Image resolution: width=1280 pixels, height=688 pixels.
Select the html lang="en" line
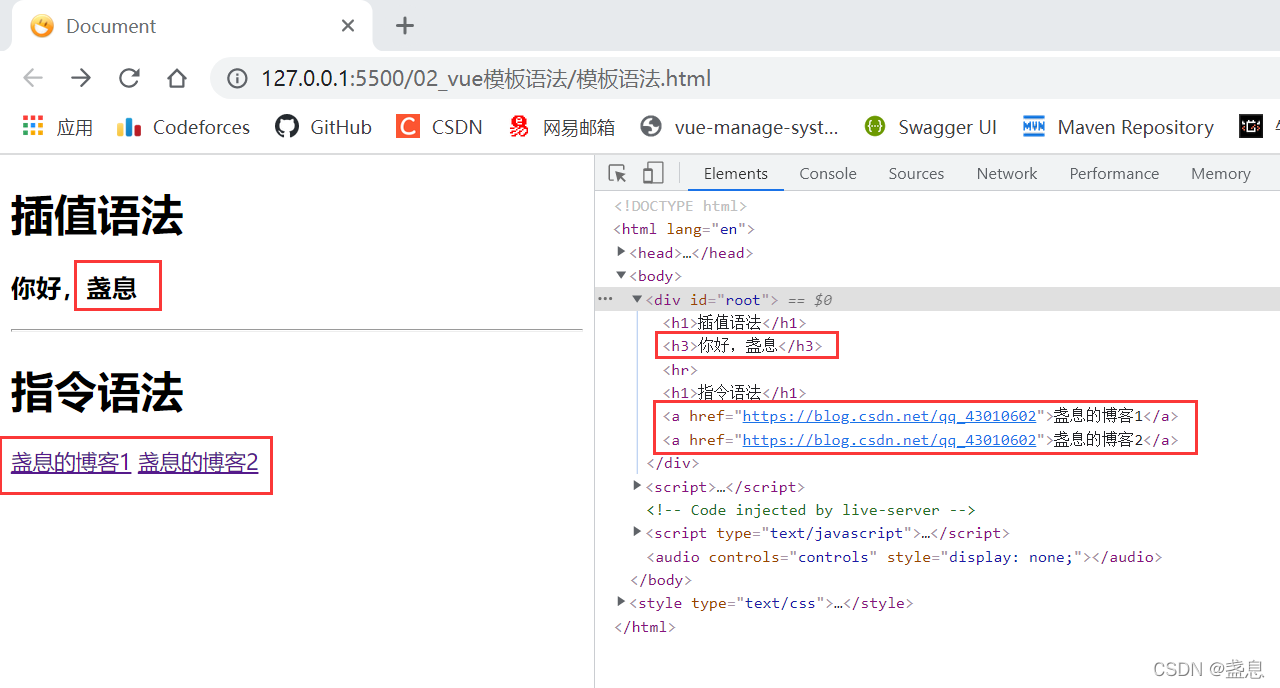(x=684, y=229)
